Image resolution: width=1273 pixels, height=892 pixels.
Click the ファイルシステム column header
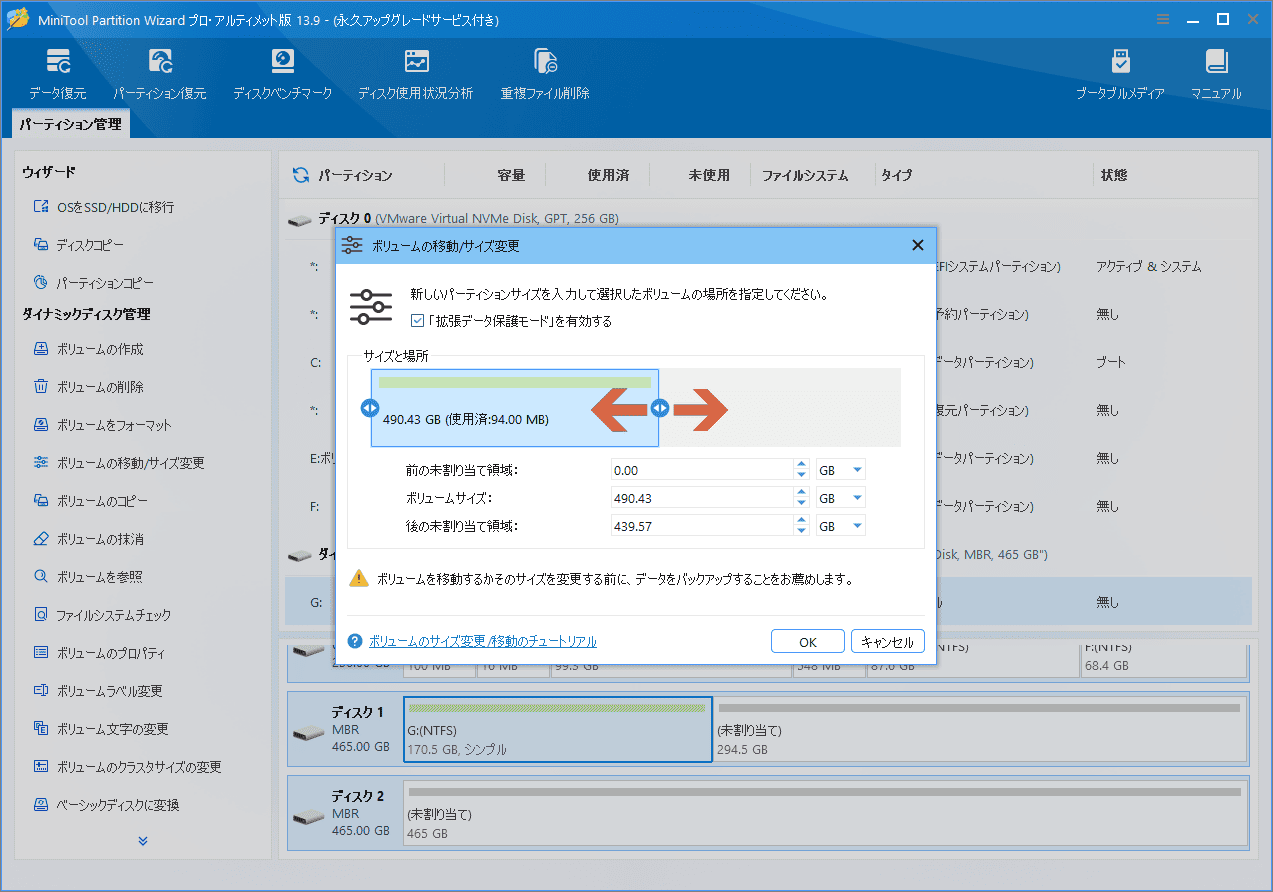point(804,175)
